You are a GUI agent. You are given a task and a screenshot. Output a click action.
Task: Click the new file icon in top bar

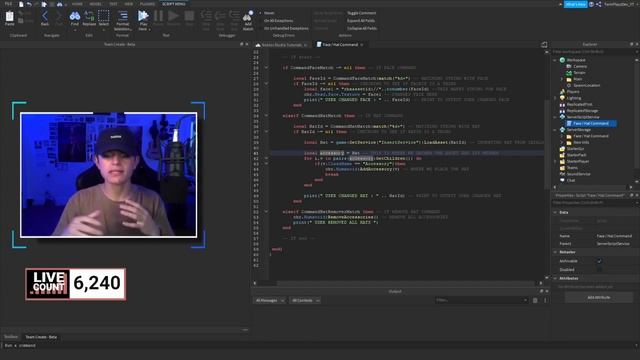[21, 4]
